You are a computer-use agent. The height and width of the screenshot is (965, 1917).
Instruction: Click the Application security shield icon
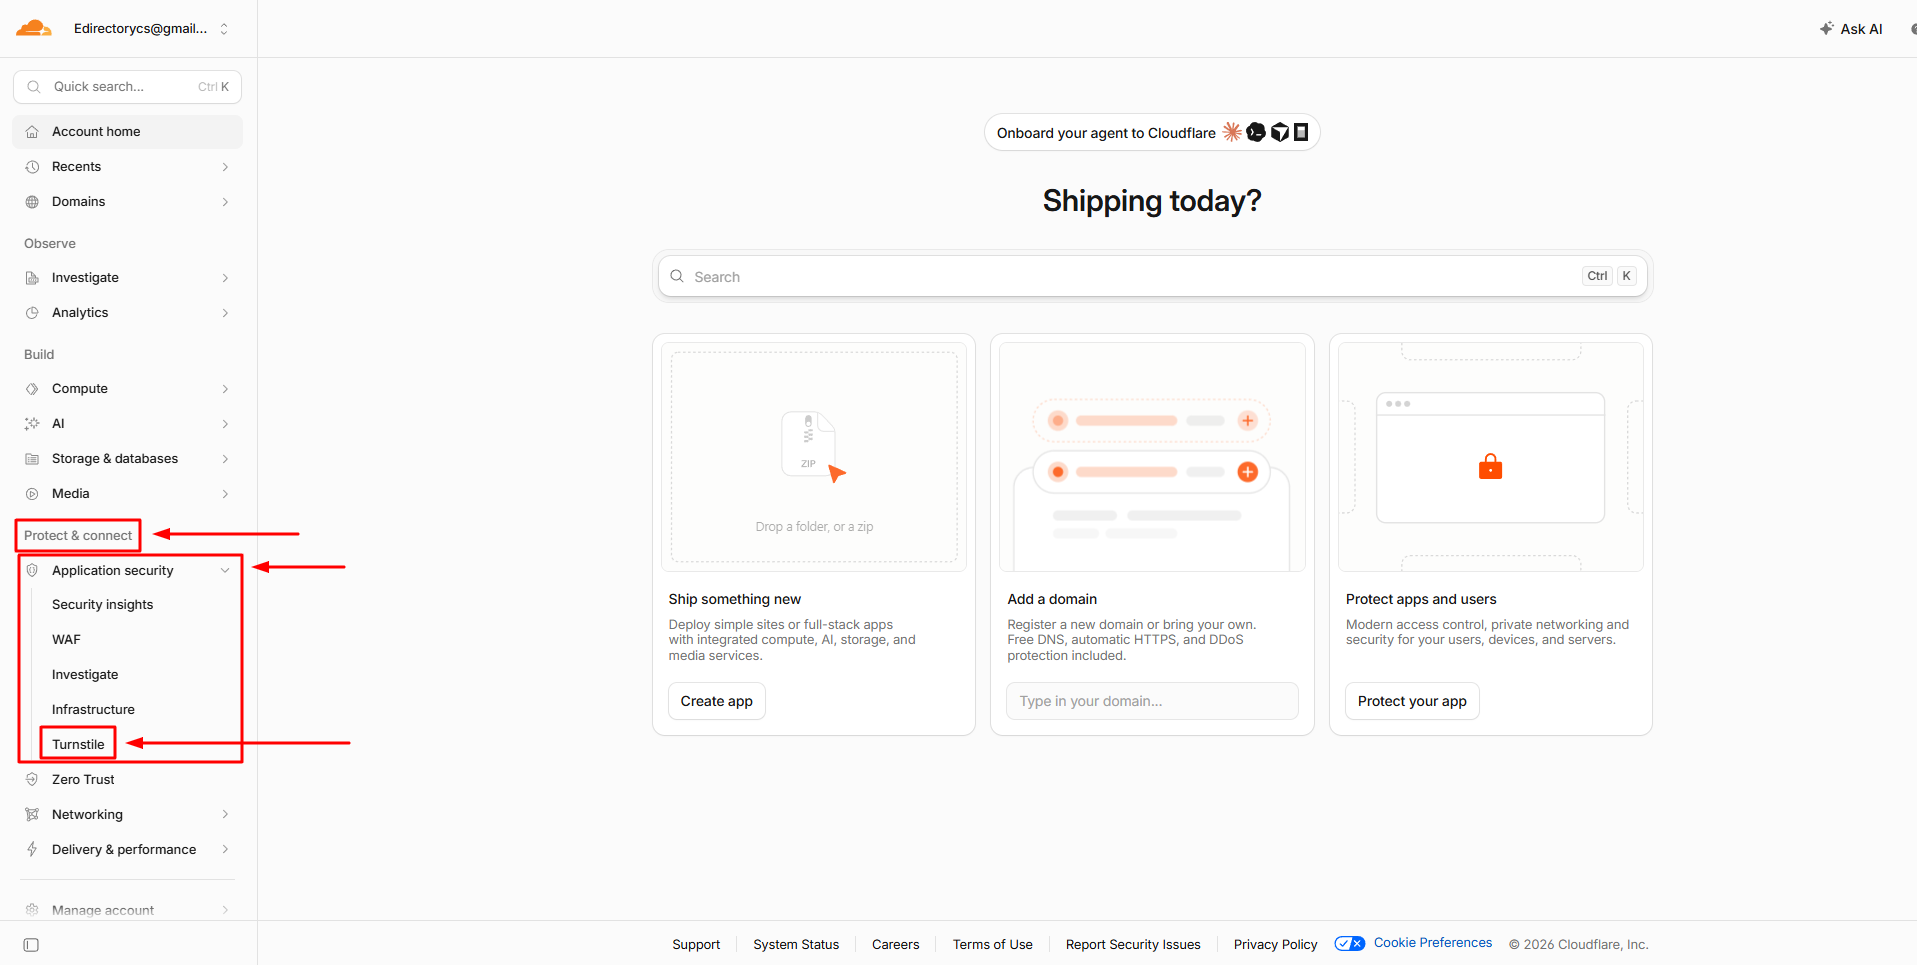[x=32, y=571]
